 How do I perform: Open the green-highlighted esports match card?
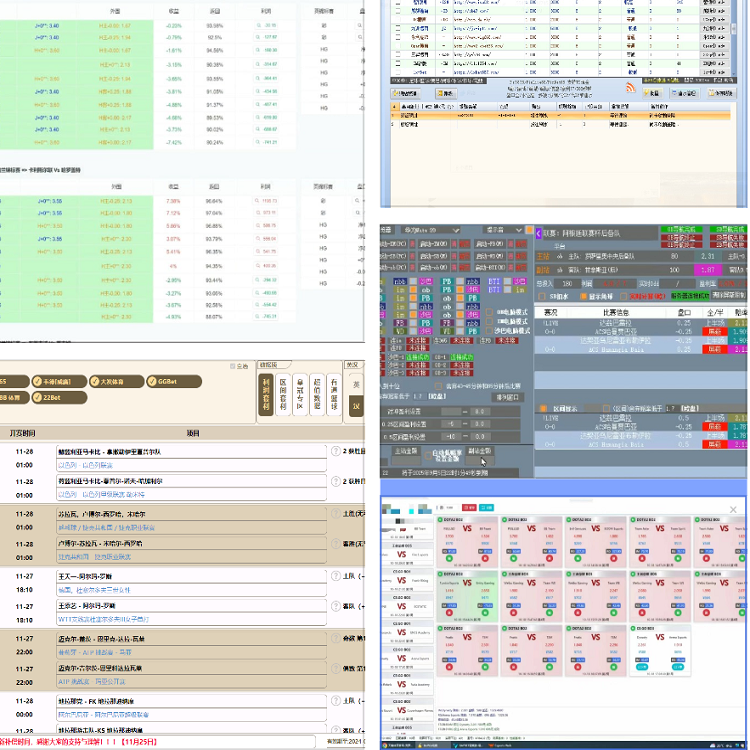coord(467,596)
